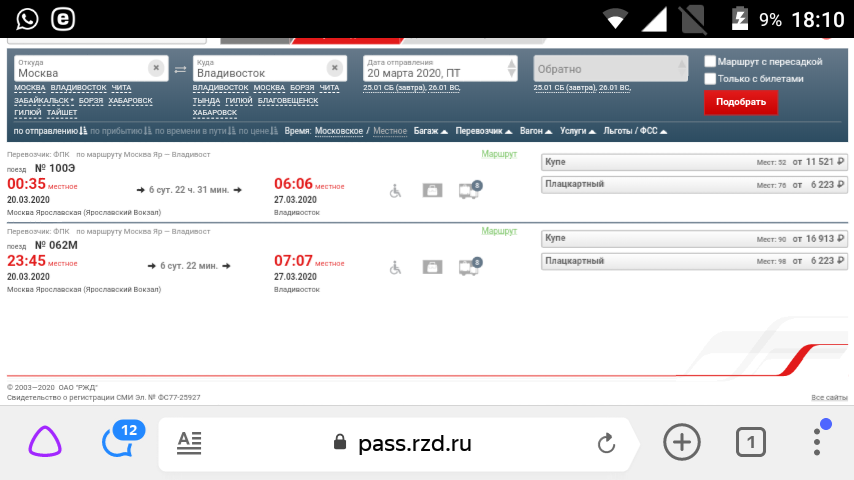Toggle Только с билетами checkbox

click(x=710, y=78)
